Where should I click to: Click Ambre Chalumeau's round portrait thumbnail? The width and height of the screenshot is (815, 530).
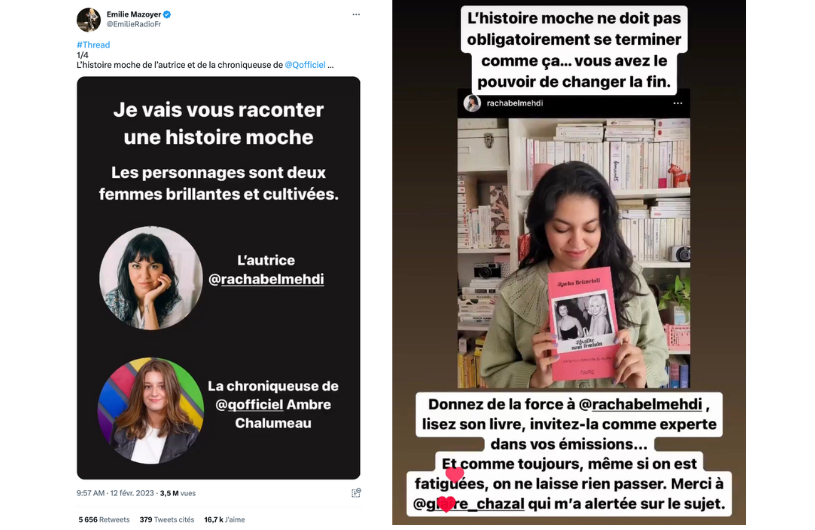(151, 410)
